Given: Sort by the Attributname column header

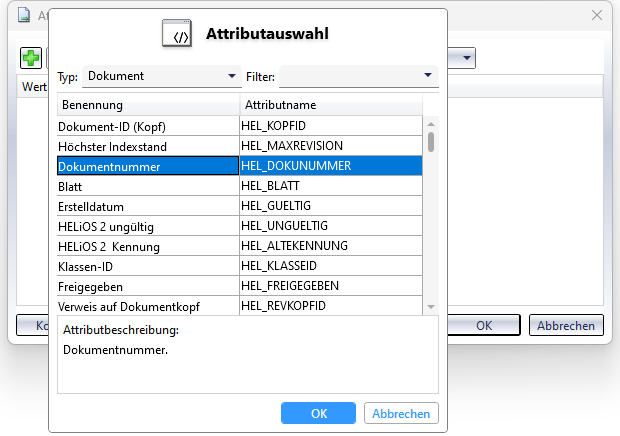Looking at the screenshot, I should pos(330,105).
